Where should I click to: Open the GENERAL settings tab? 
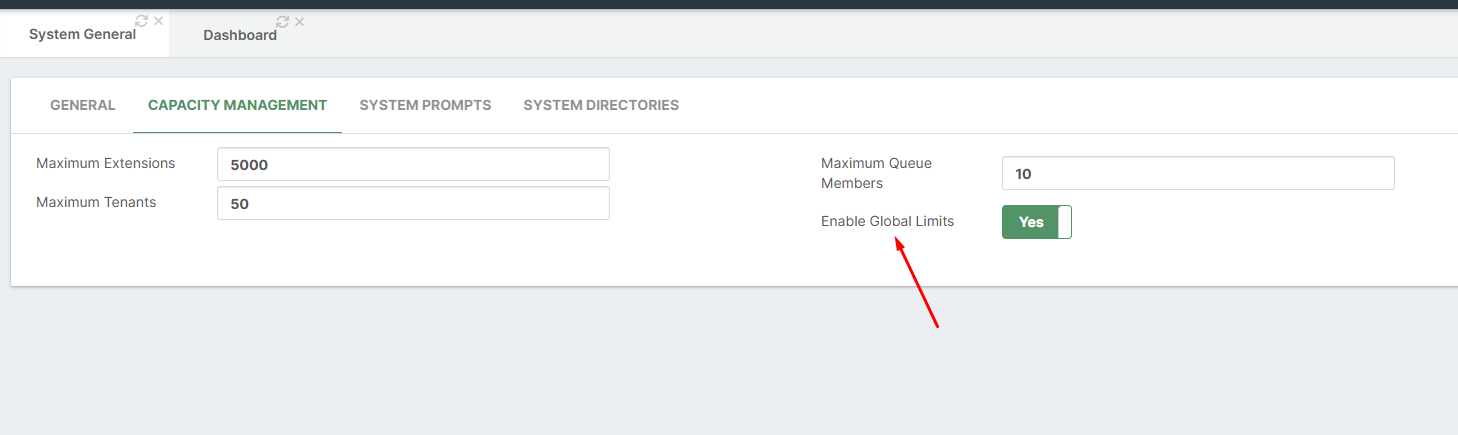coord(82,105)
